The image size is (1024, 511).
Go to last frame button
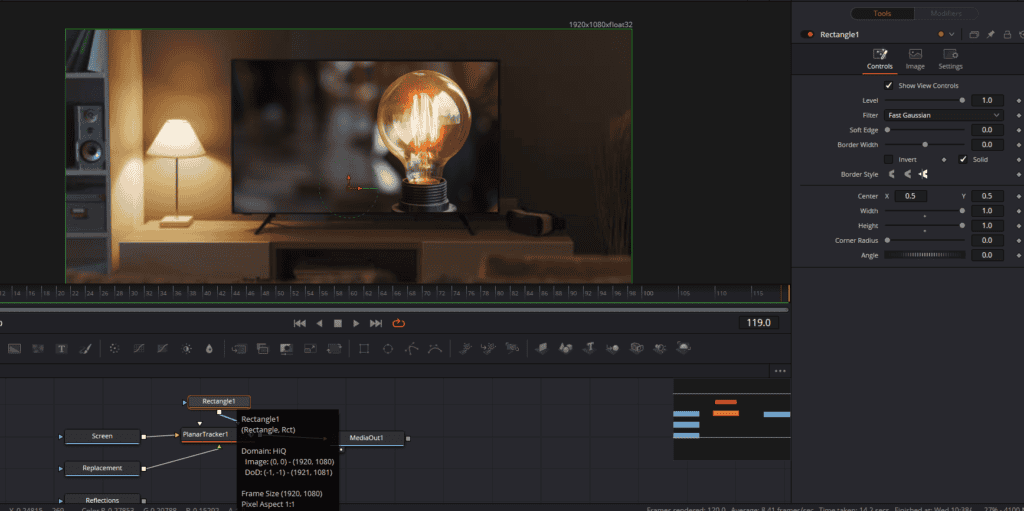click(376, 323)
